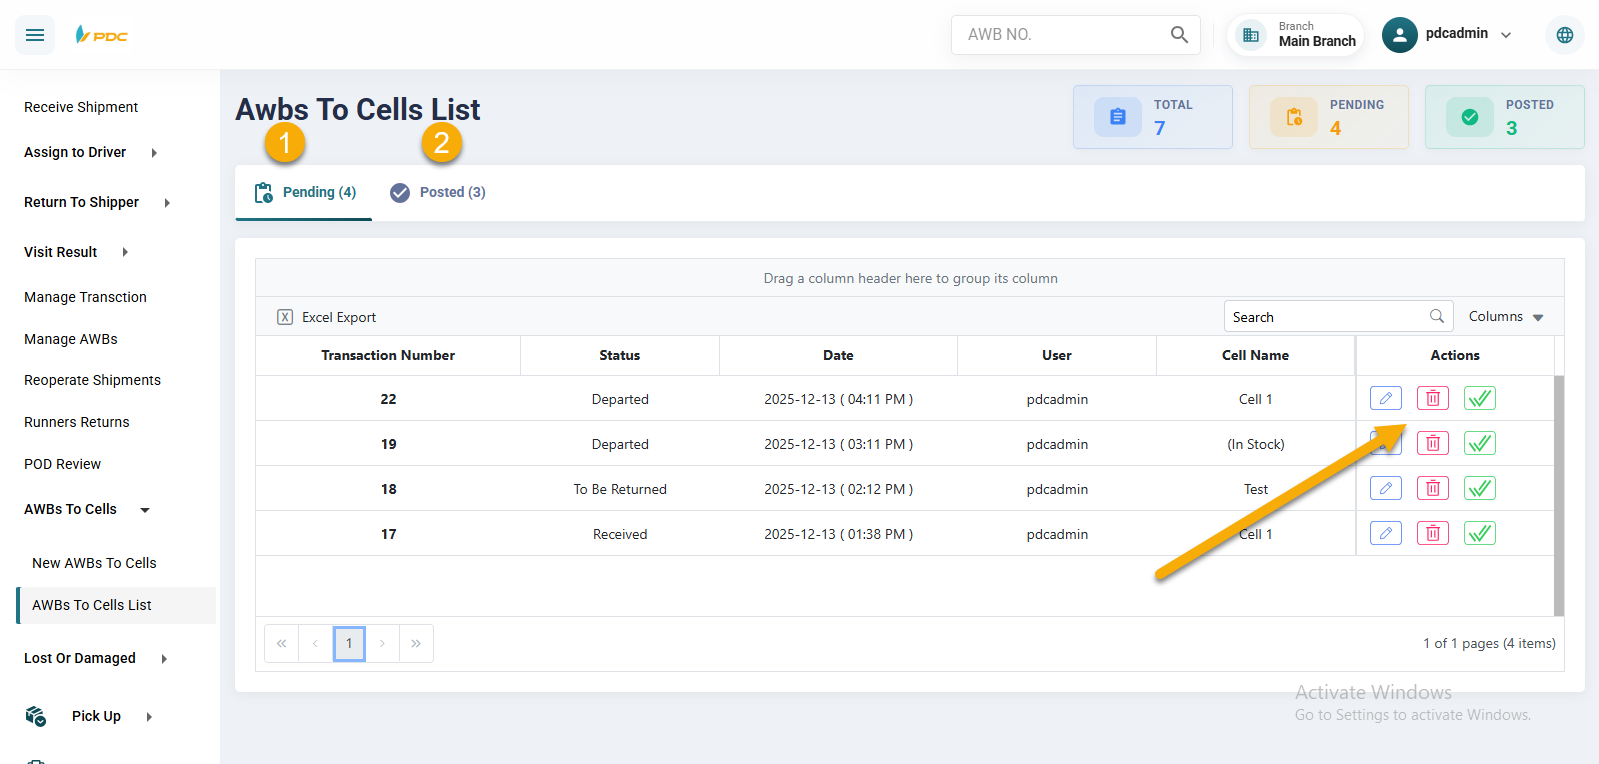This screenshot has width=1599, height=764.
Task: Click the PDC logo
Action: [101, 35]
